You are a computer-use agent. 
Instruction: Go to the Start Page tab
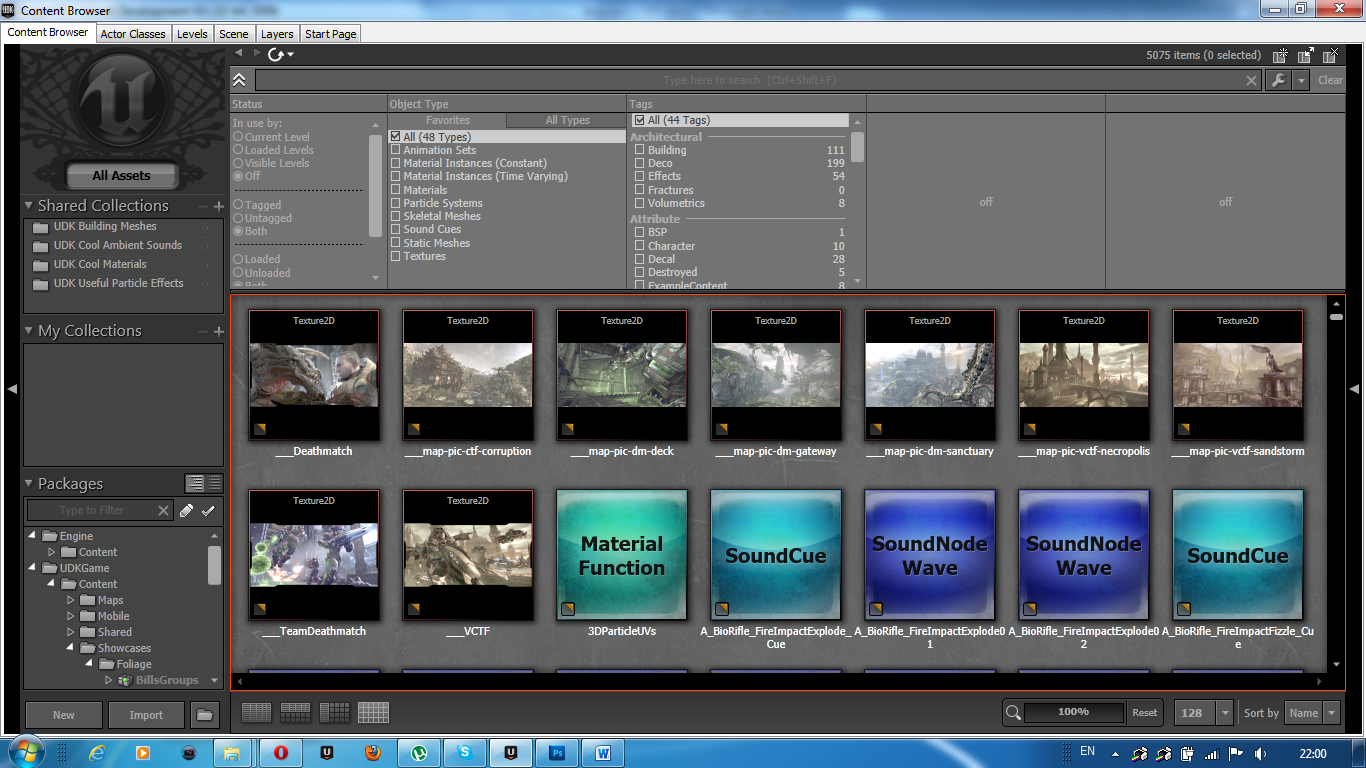point(331,34)
